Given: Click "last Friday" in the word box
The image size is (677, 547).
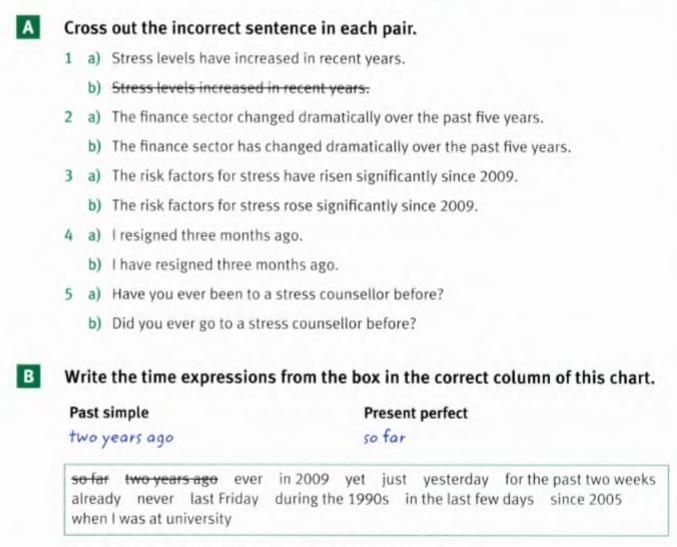Looking at the screenshot, I should point(225,499).
